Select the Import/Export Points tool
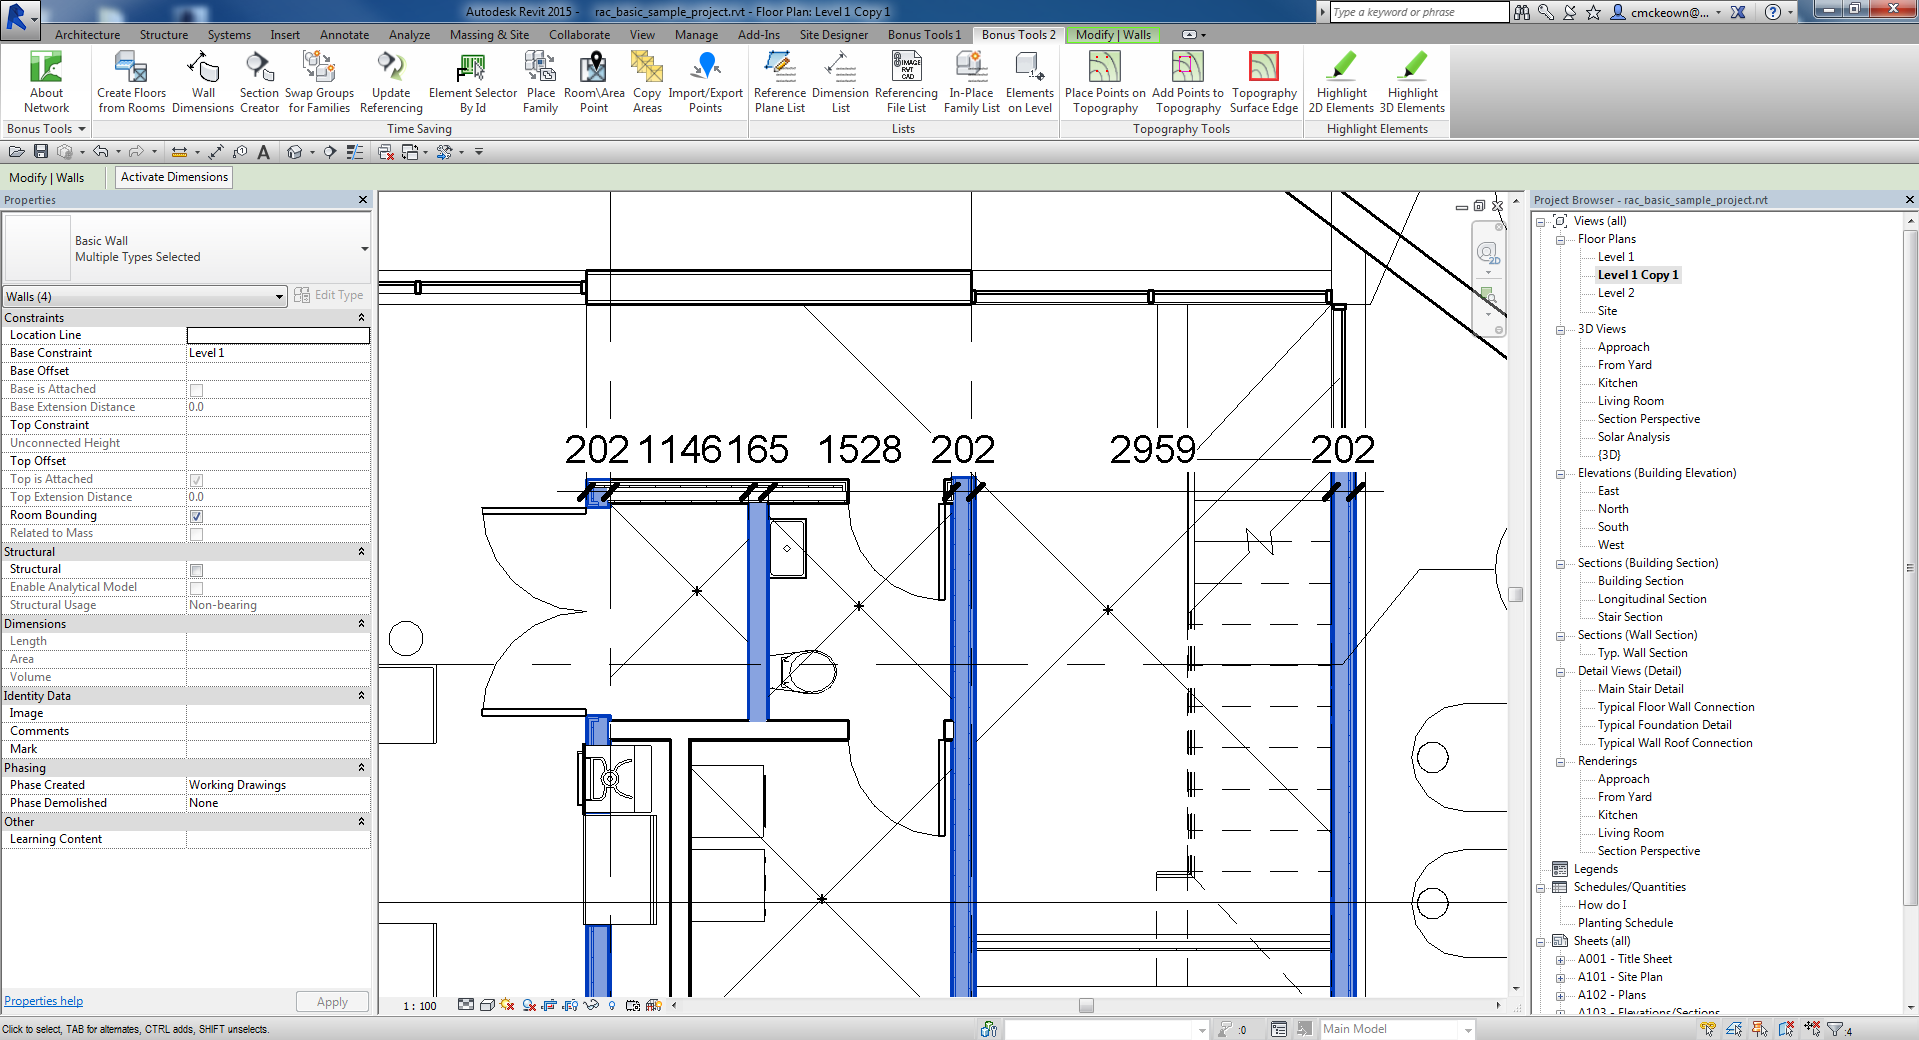 click(x=706, y=82)
